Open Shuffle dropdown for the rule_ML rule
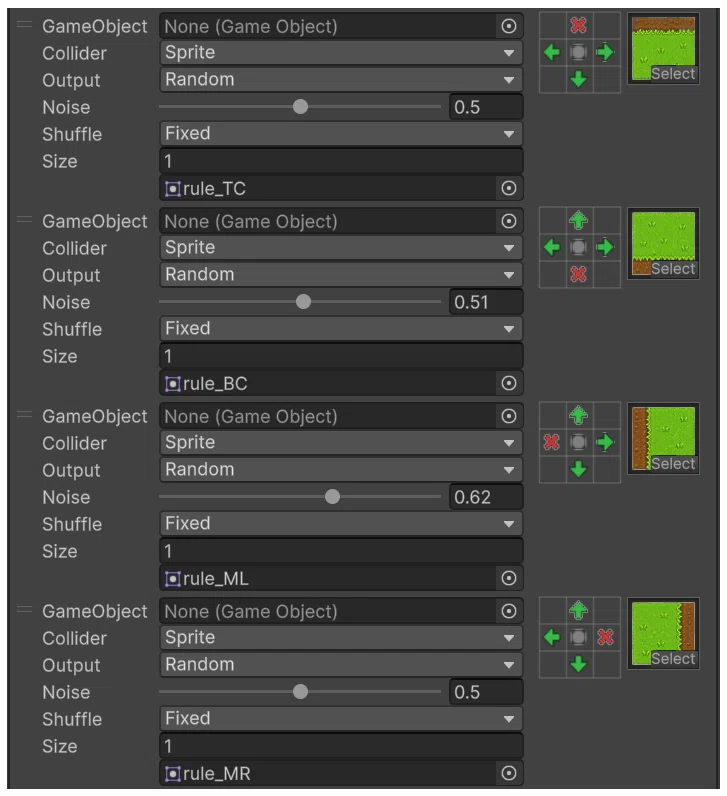 pyautogui.click(x=341, y=524)
